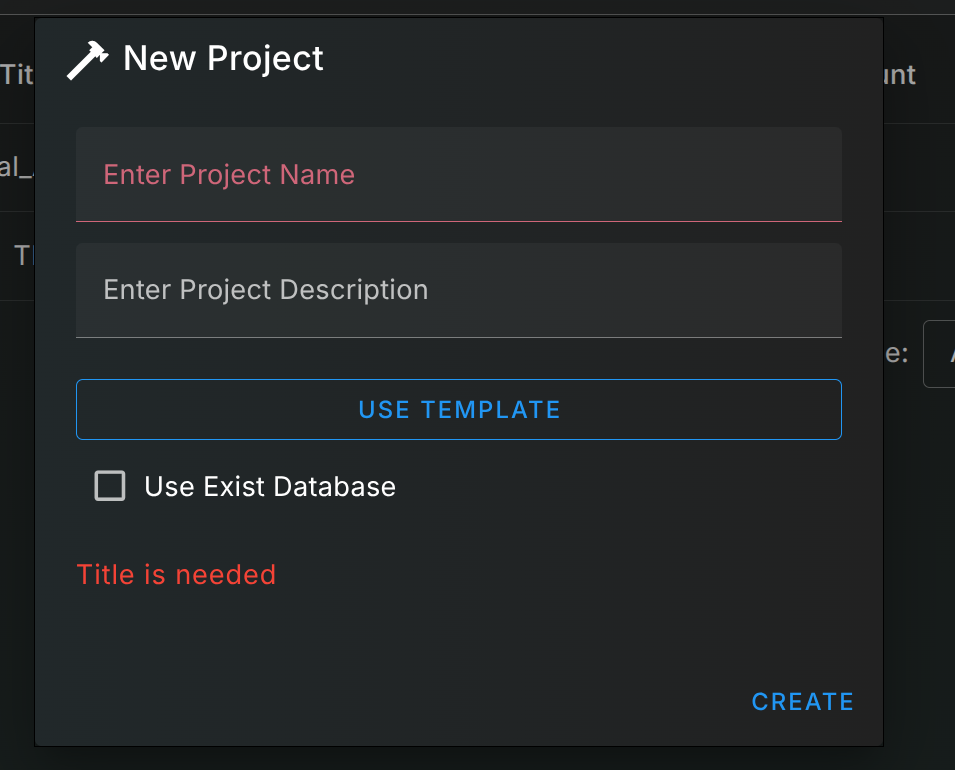Viewport: 955px width, 770px height.
Task: Select the red Title is needed message
Action: 176,575
